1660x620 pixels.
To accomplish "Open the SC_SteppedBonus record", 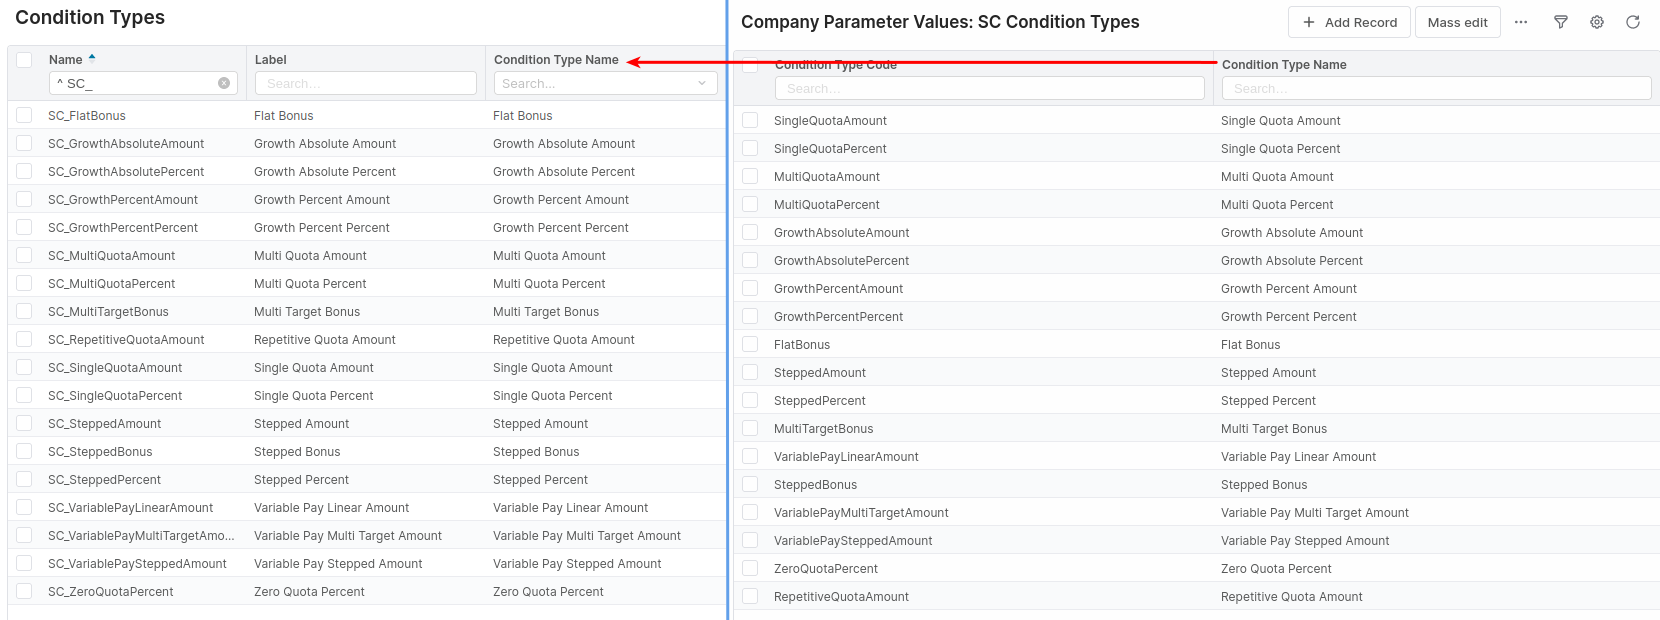I will 100,452.
